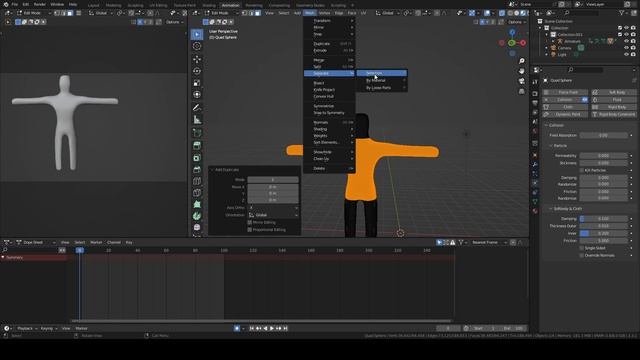Adjust Particle Permeability slider
Viewport: 640px width, 360px height.
point(603,156)
